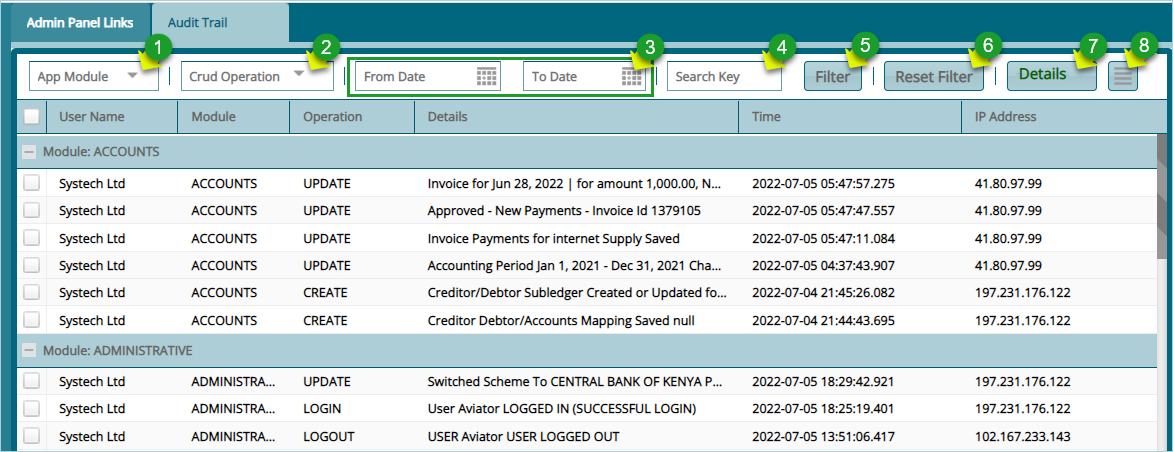This screenshot has width=1173, height=452.
Task: Click 'Creditor Debtor/Accounts Mapping Saved null' text
Action: (561, 320)
